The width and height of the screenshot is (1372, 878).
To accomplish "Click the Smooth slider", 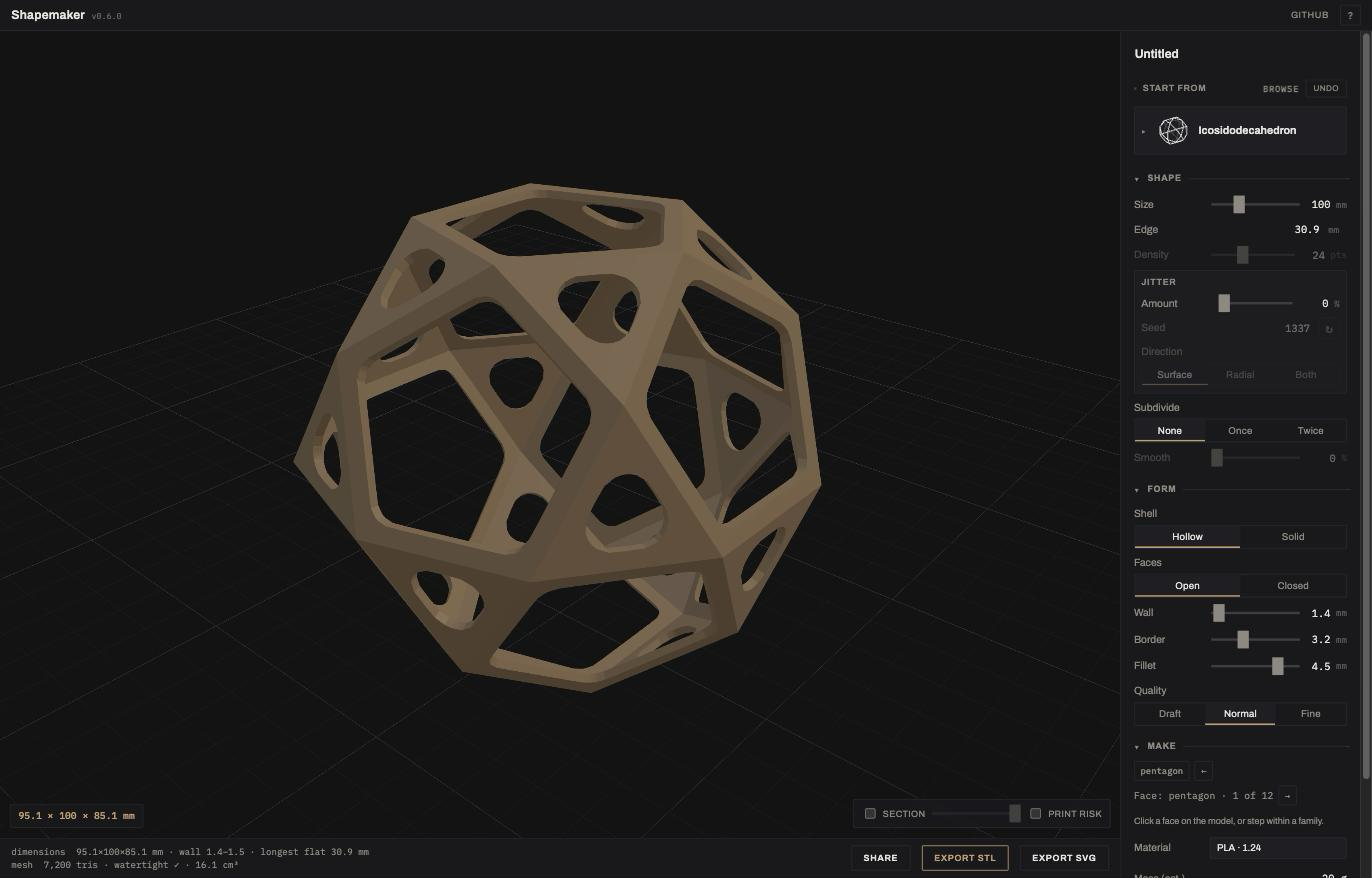I will pos(1255,458).
